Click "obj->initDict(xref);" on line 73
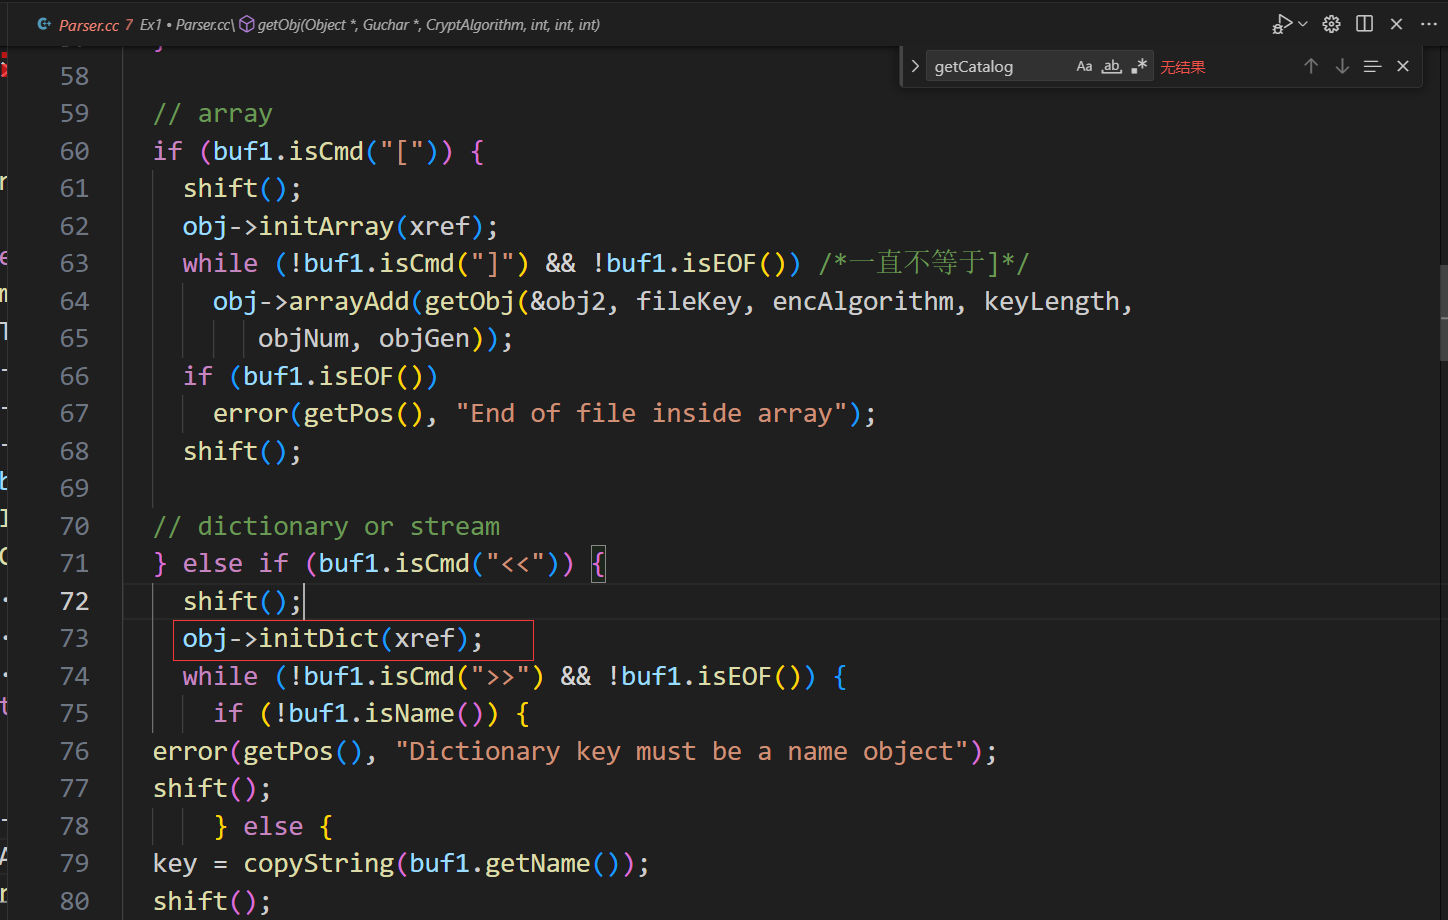Screen dimensions: 1448x920 click(x=332, y=638)
